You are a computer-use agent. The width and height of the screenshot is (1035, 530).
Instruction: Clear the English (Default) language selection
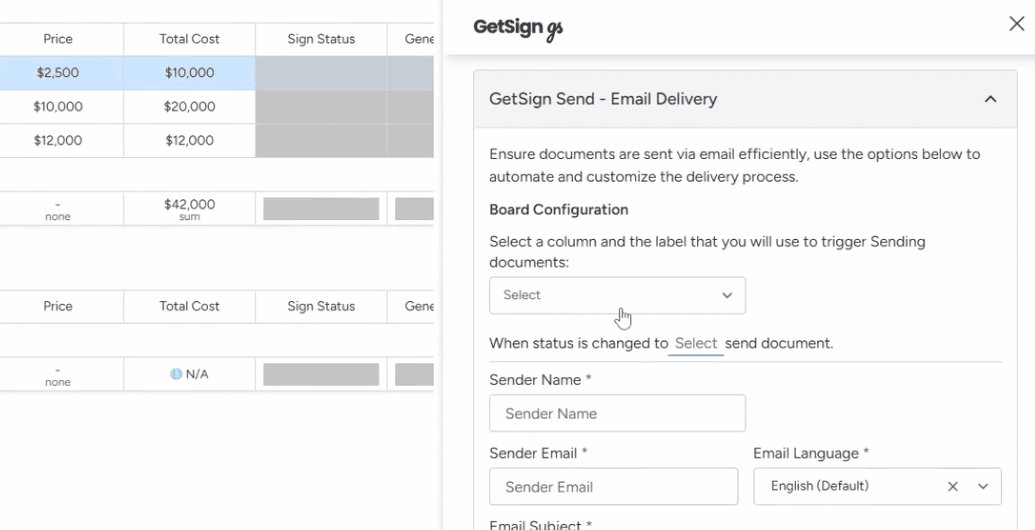[952, 486]
